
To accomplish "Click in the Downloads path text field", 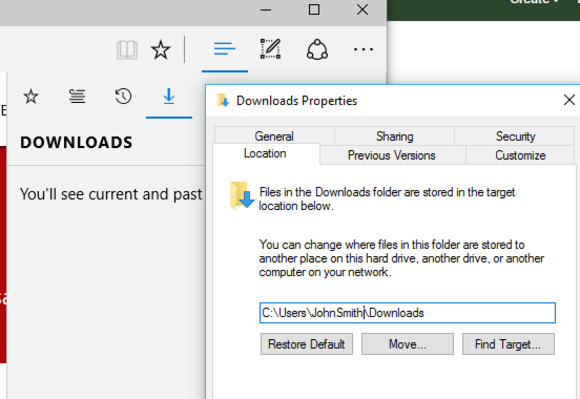I will pos(407,313).
